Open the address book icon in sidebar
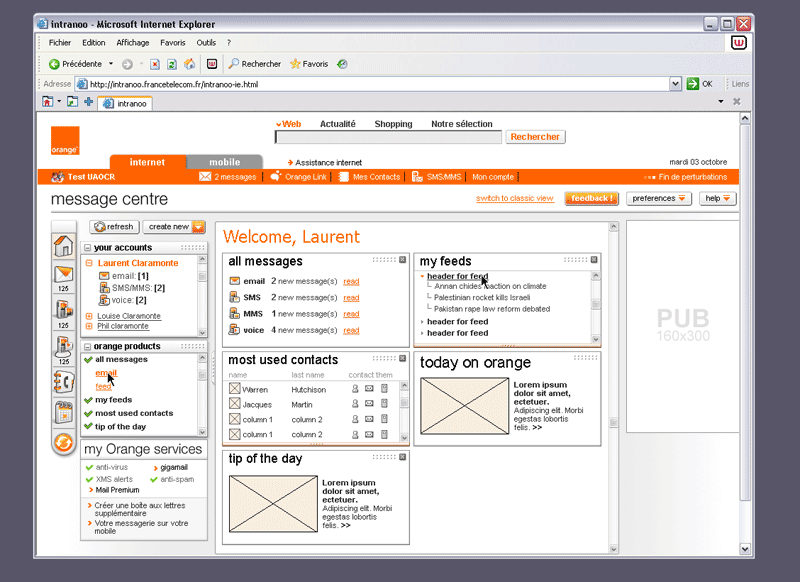Image resolution: width=800 pixels, height=582 pixels. coord(64,380)
